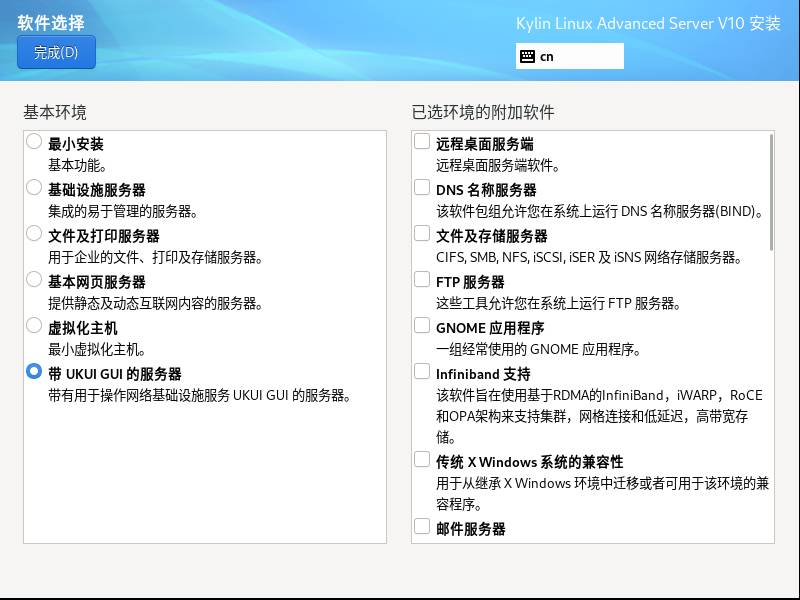The width and height of the screenshot is (800, 600).
Task: Enable the FTP 服务器 checkbox
Action: (422, 280)
